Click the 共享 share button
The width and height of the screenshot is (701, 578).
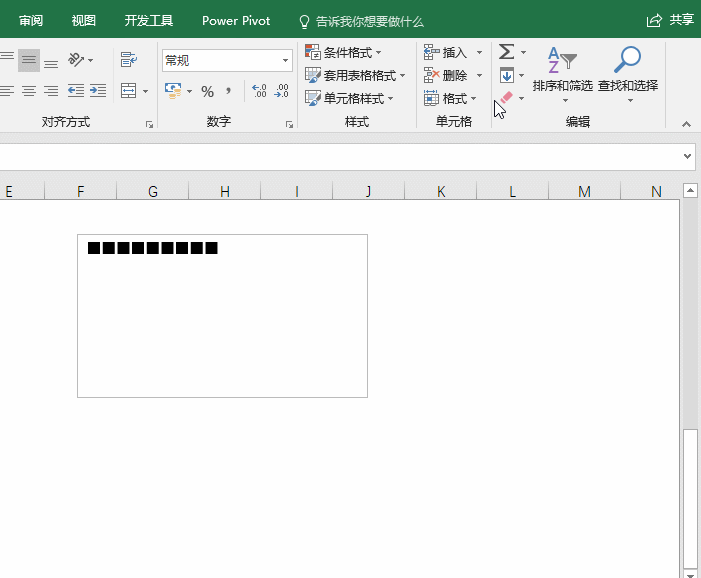coord(670,20)
